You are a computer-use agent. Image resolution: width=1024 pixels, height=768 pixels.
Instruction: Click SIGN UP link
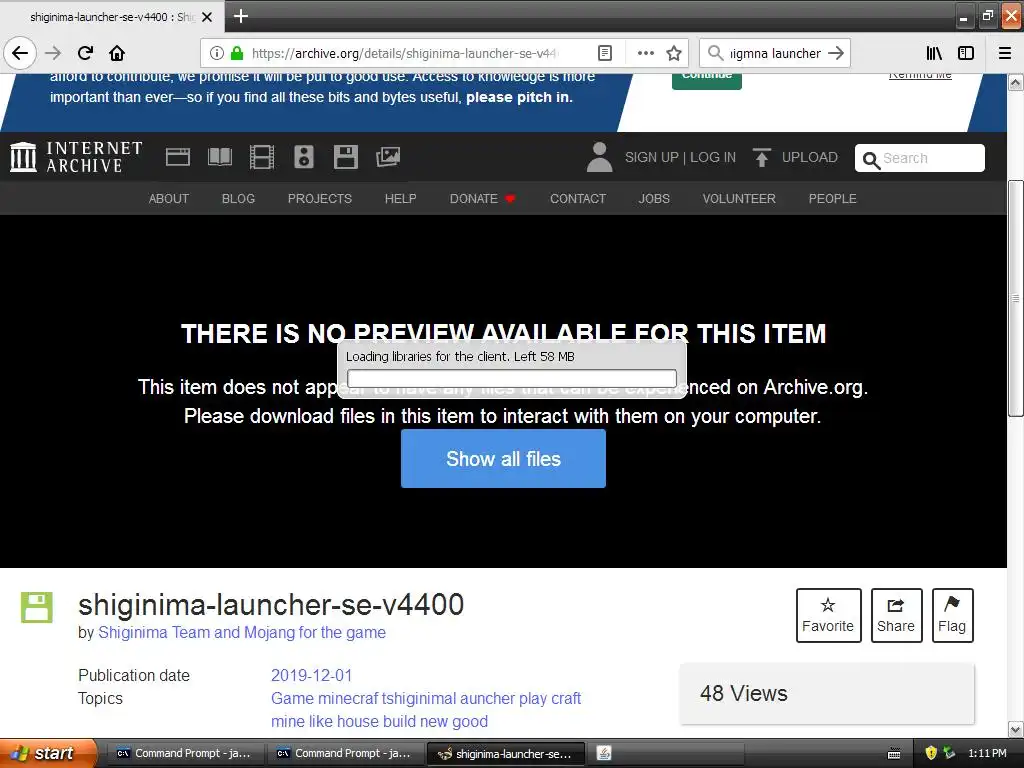652,157
